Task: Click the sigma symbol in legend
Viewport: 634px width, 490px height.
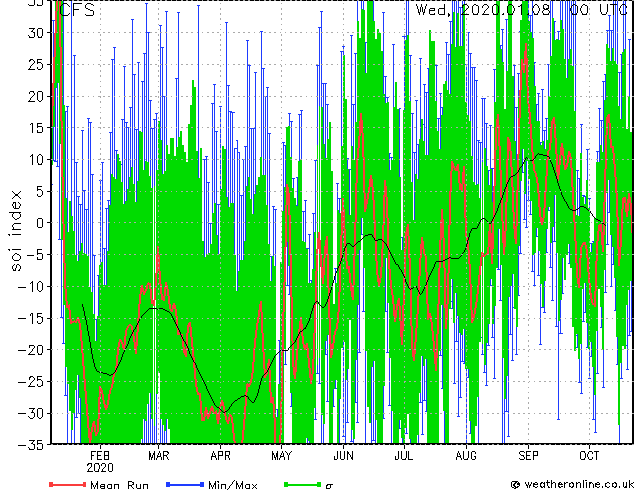Action: pyautogui.click(x=329, y=486)
